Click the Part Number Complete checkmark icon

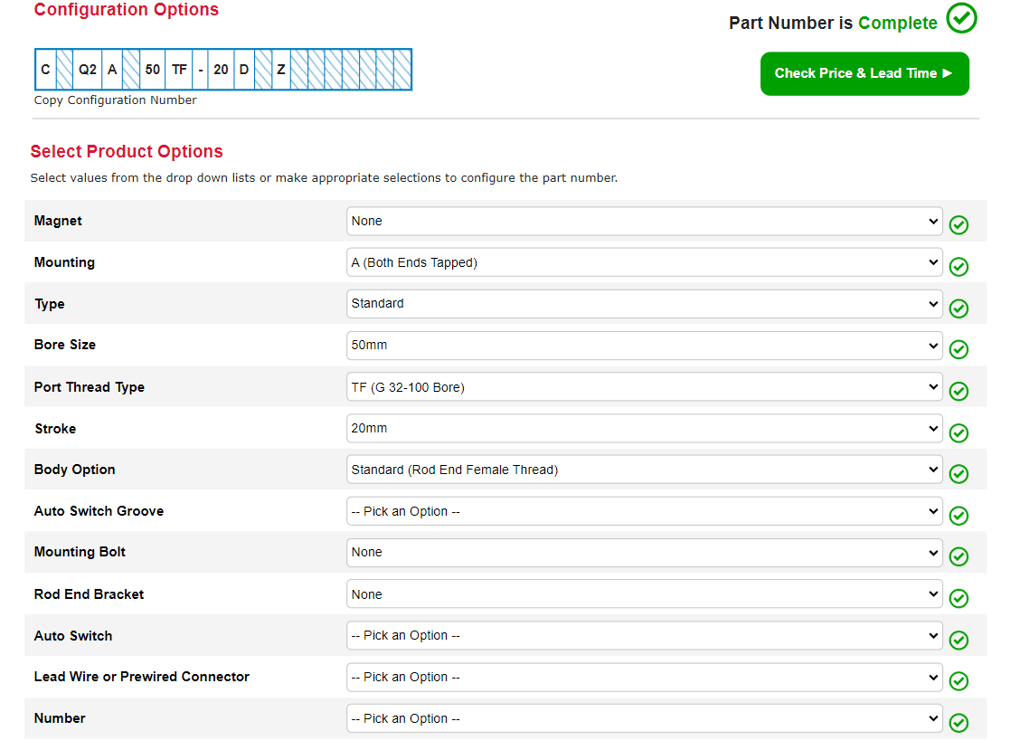pos(962,19)
